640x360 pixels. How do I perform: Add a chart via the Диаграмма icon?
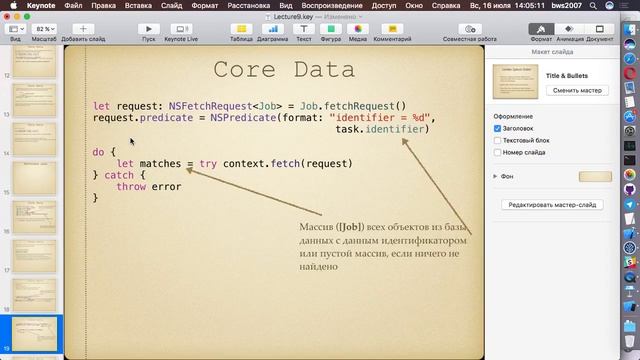(273, 29)
